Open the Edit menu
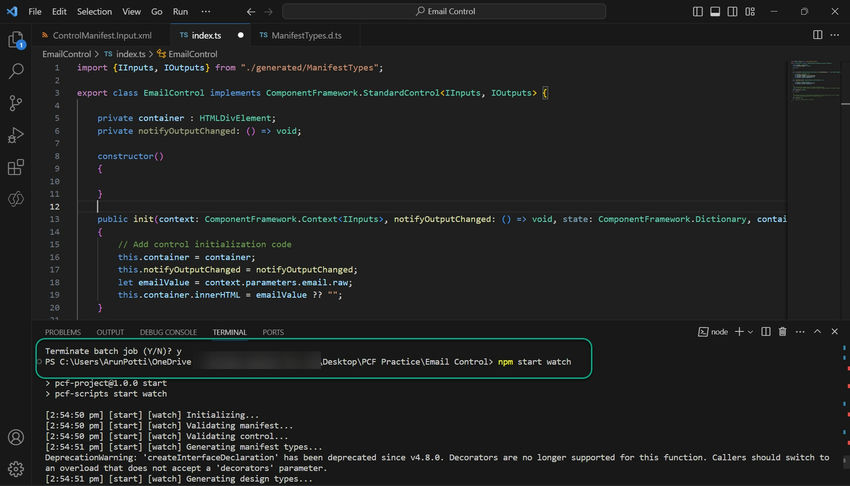Image resolution: width=850 pixels, height=486 pixels. pyautogui.click(x=59, y=11)
